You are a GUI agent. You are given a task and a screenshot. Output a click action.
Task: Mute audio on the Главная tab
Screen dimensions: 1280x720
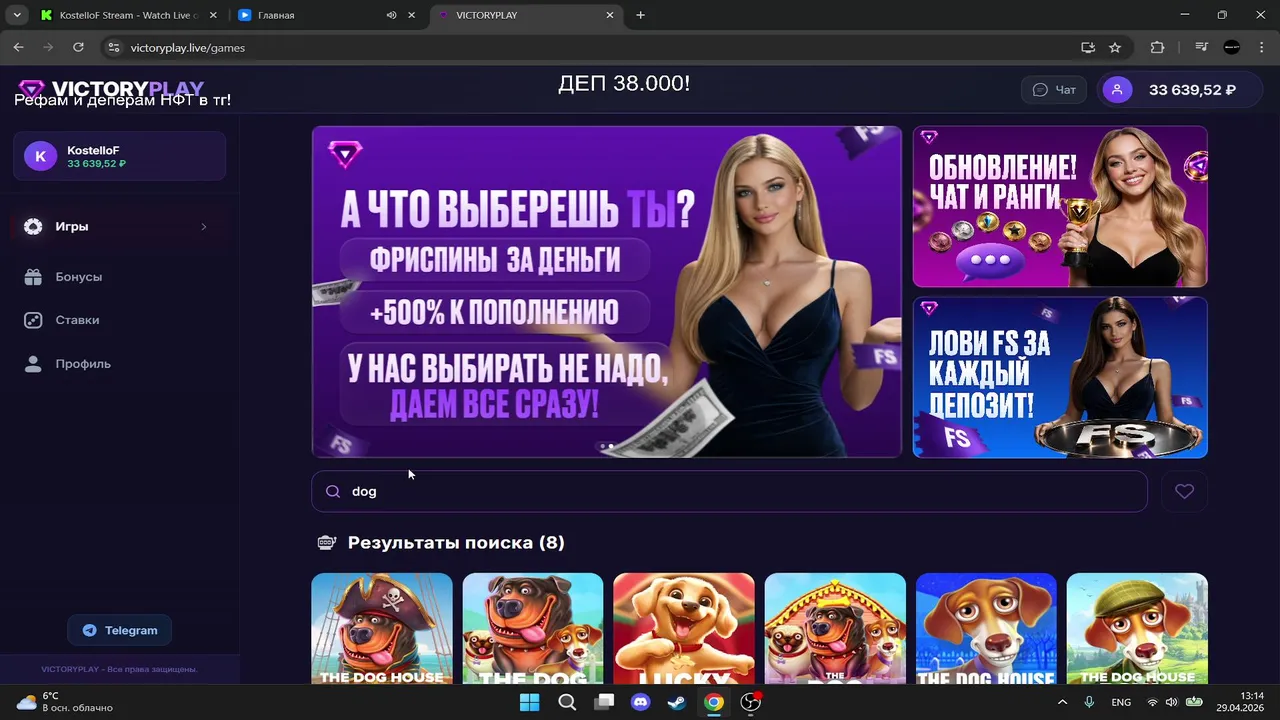pyautogui.click(x=391, y=15)
